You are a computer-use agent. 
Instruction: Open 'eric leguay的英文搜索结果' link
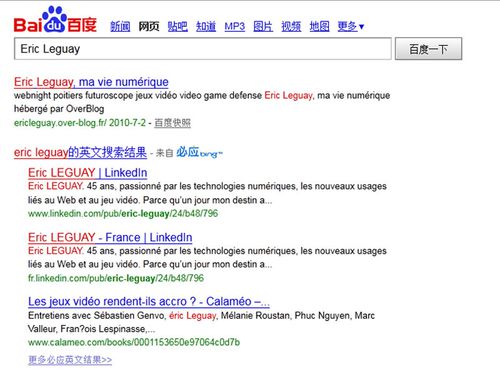80,153
